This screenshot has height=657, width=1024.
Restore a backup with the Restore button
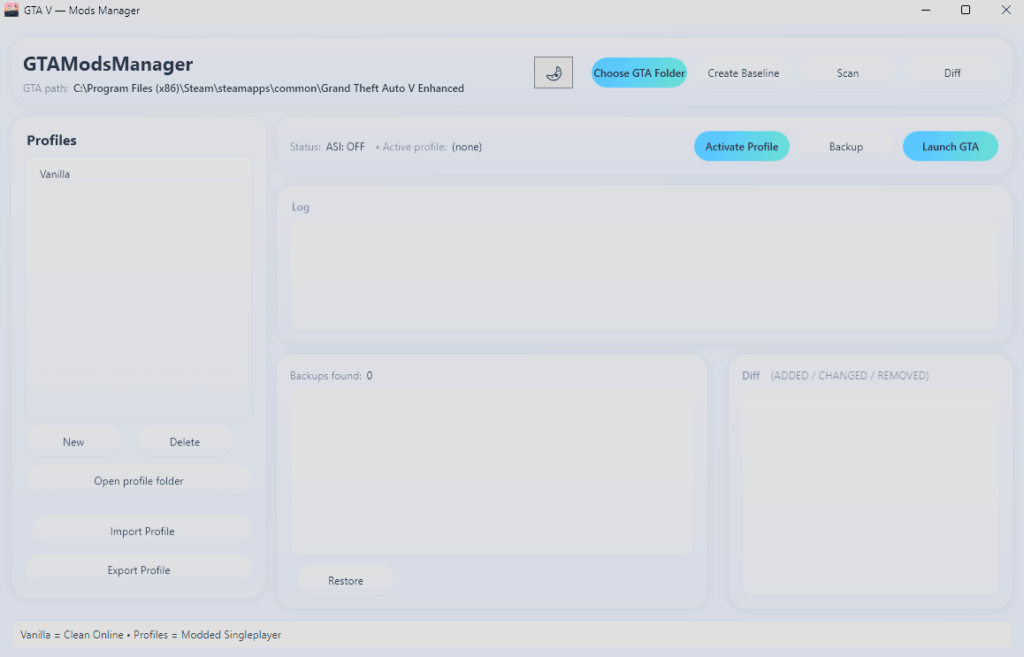click(x=345, y=581)
